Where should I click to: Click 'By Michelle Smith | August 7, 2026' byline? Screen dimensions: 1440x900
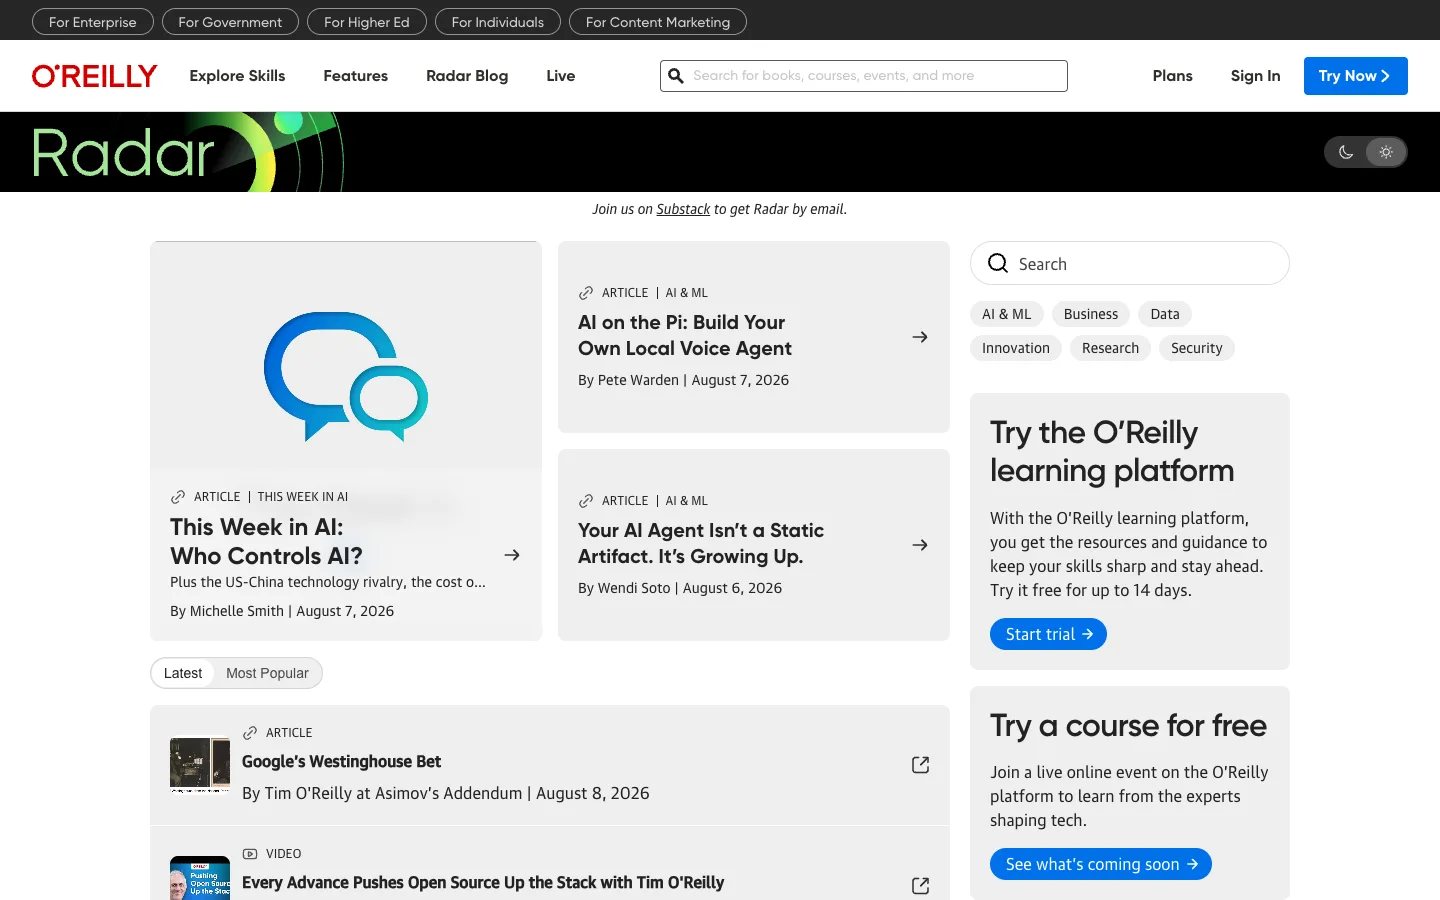point(282,611)
